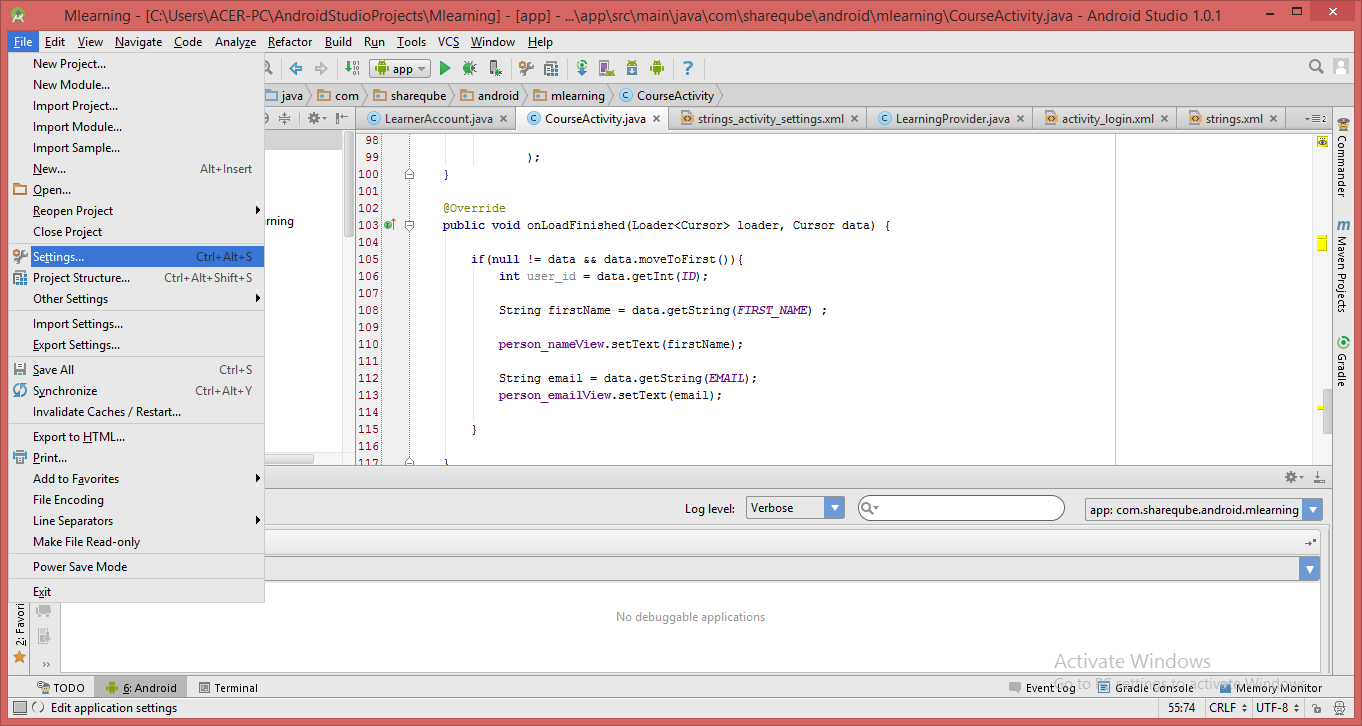Click the Sync Project with Gradle icon
The width and height of the screenshot is (1362, 726).
[x=582, y=69]
